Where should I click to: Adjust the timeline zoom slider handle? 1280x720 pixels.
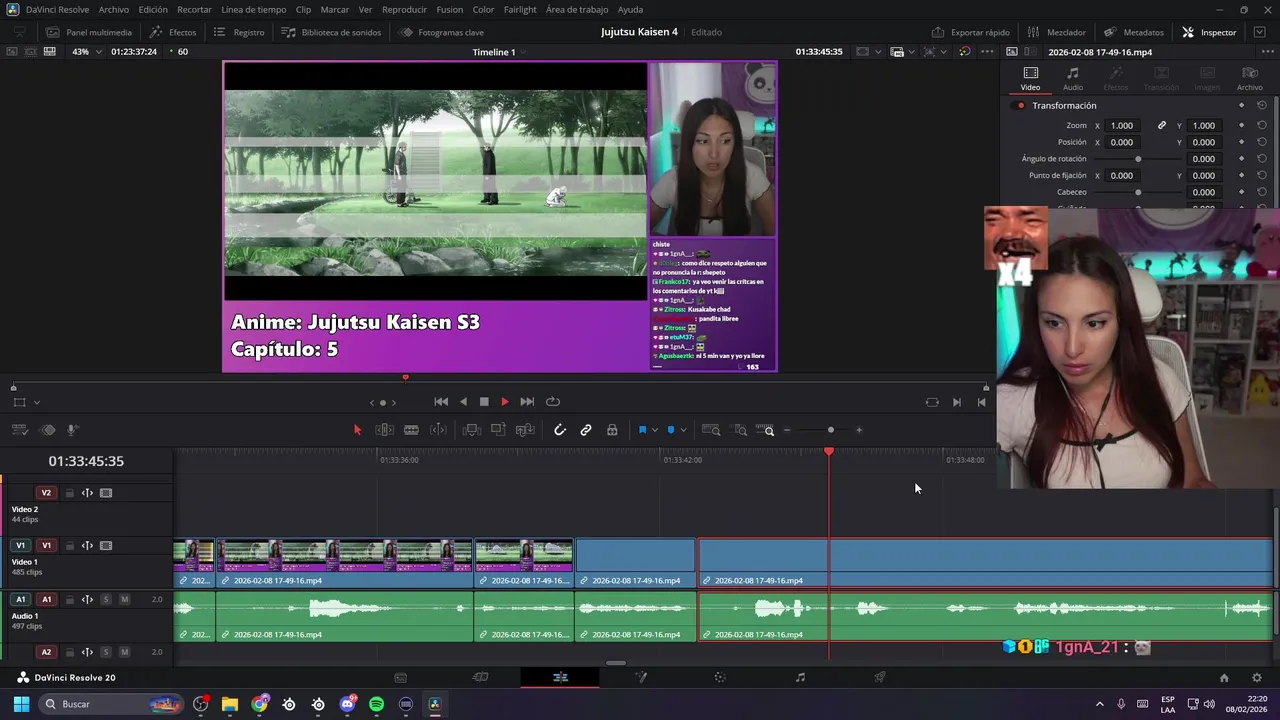click(830, 430)
